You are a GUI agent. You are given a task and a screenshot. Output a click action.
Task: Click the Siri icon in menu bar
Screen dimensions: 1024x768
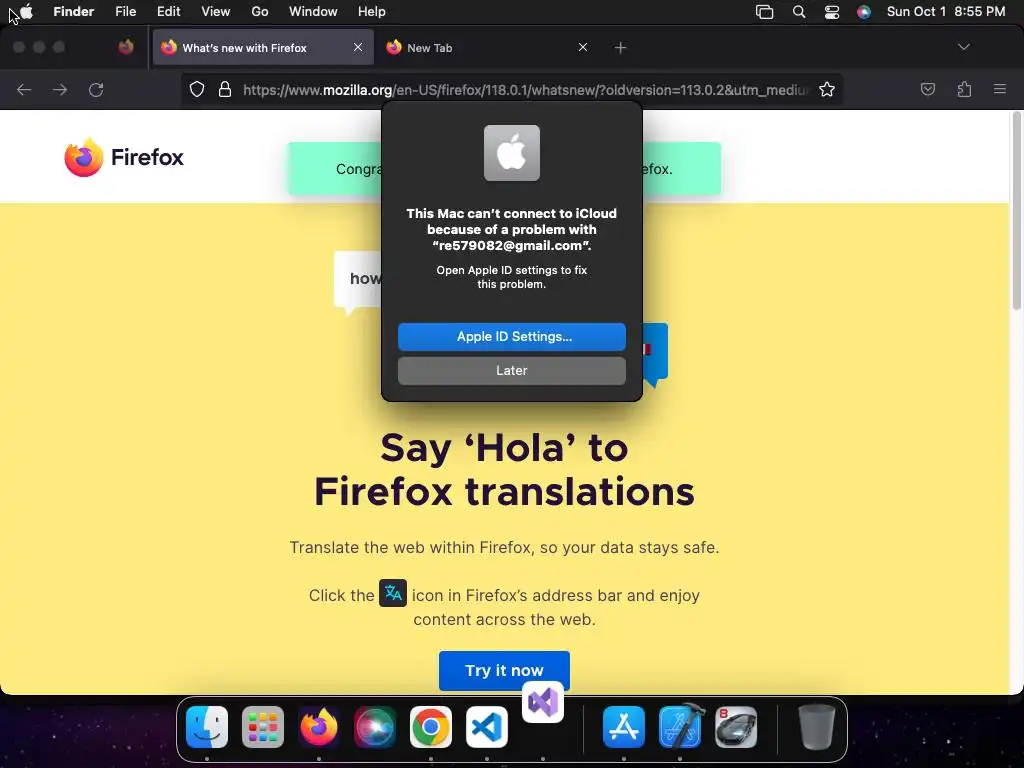tap(864, 12)
